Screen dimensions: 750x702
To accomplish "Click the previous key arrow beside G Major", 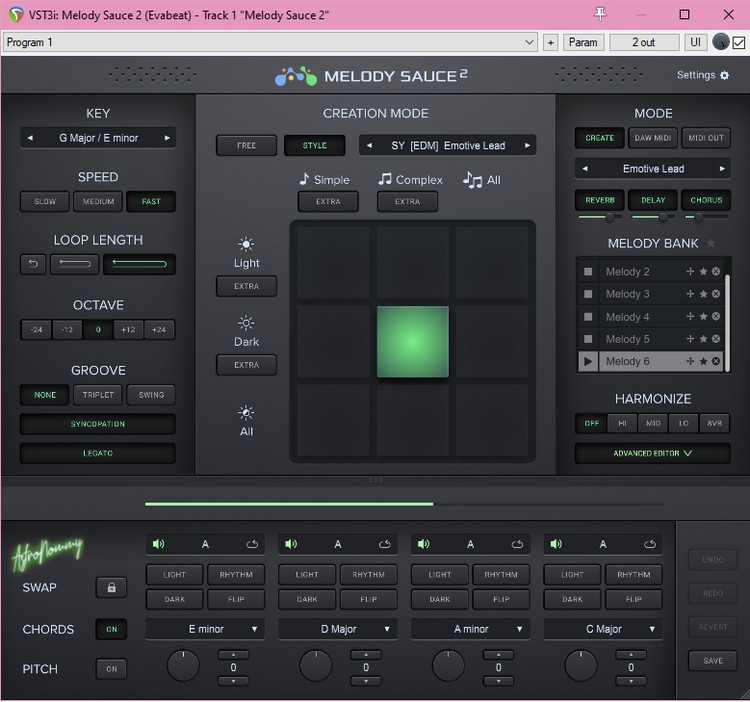I will tap(30, 138).
